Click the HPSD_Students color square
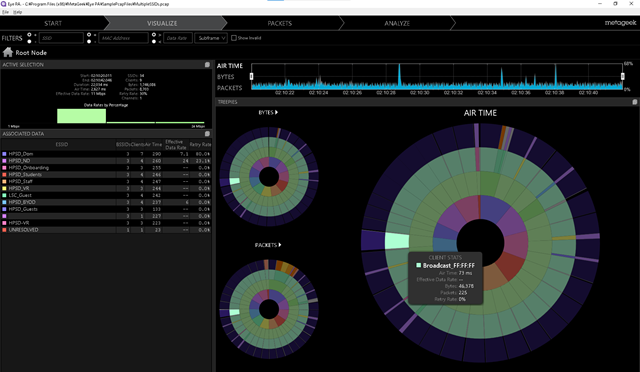The image size is (640, 372). tap(4, 175)
